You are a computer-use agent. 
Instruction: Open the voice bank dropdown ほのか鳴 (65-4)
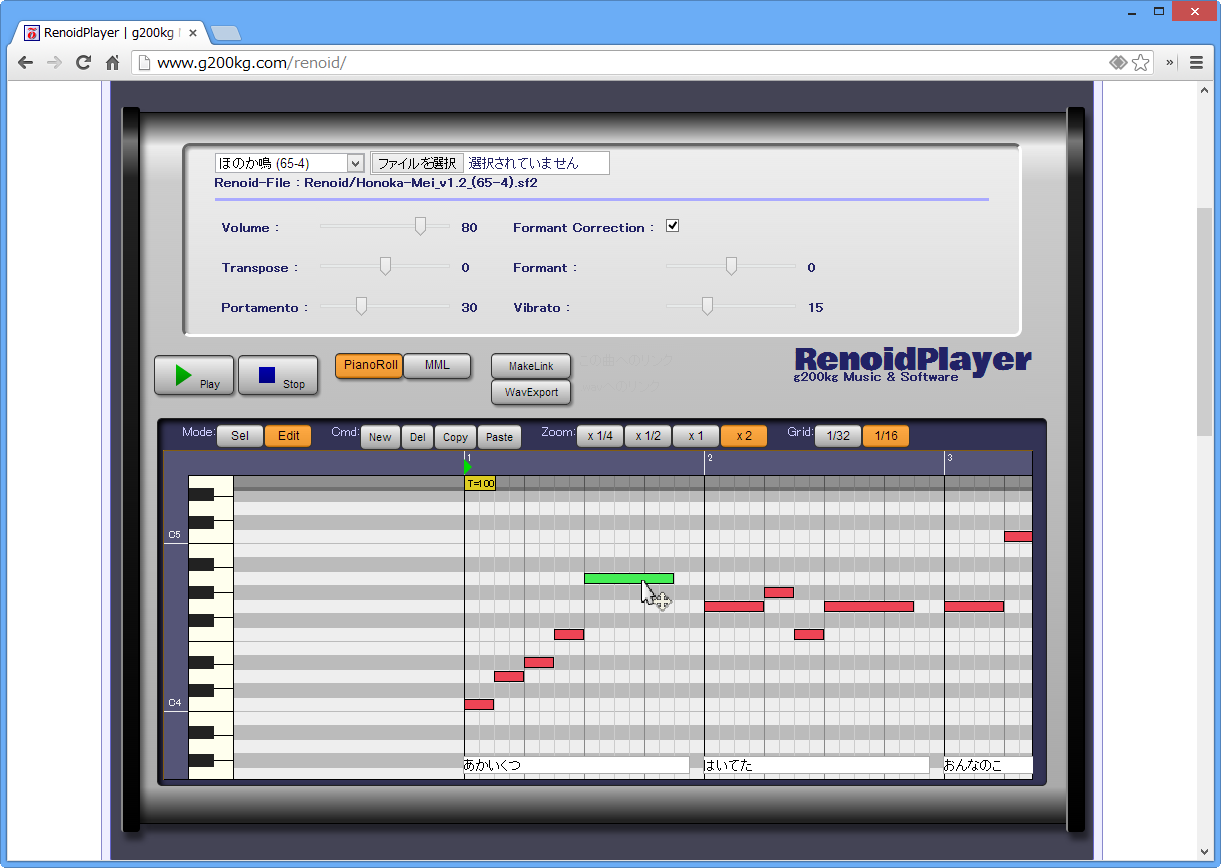289,163
